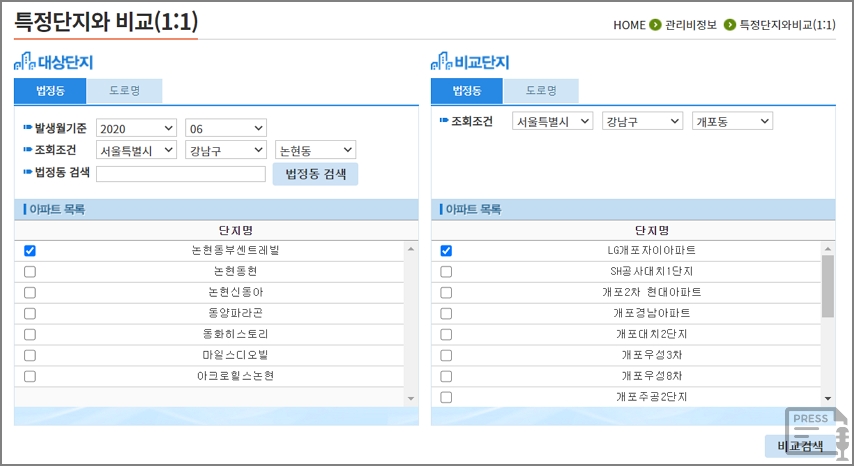Click 개포주공2단지 apartment name
The width and height of the screenshot is (854, 466).
pos(651,397)
